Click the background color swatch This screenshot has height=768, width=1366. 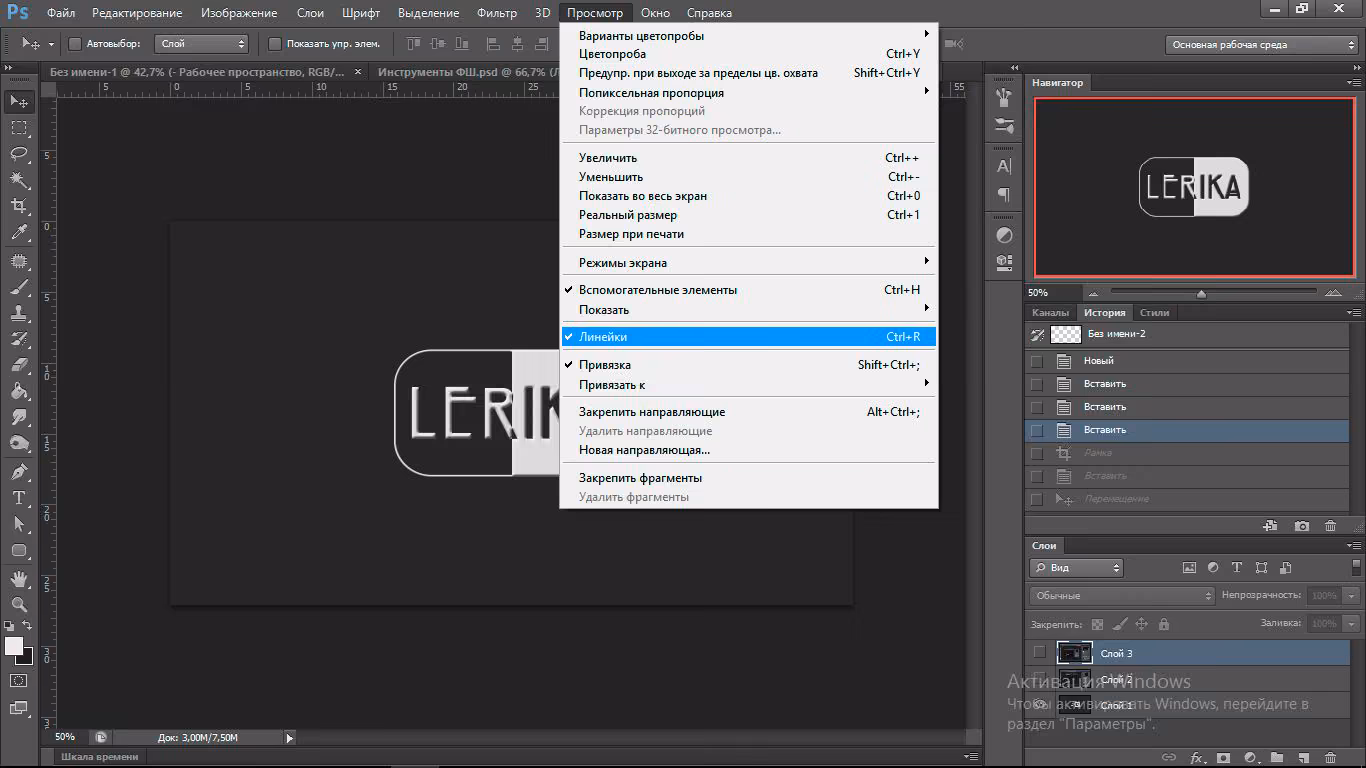click(26, 657)
